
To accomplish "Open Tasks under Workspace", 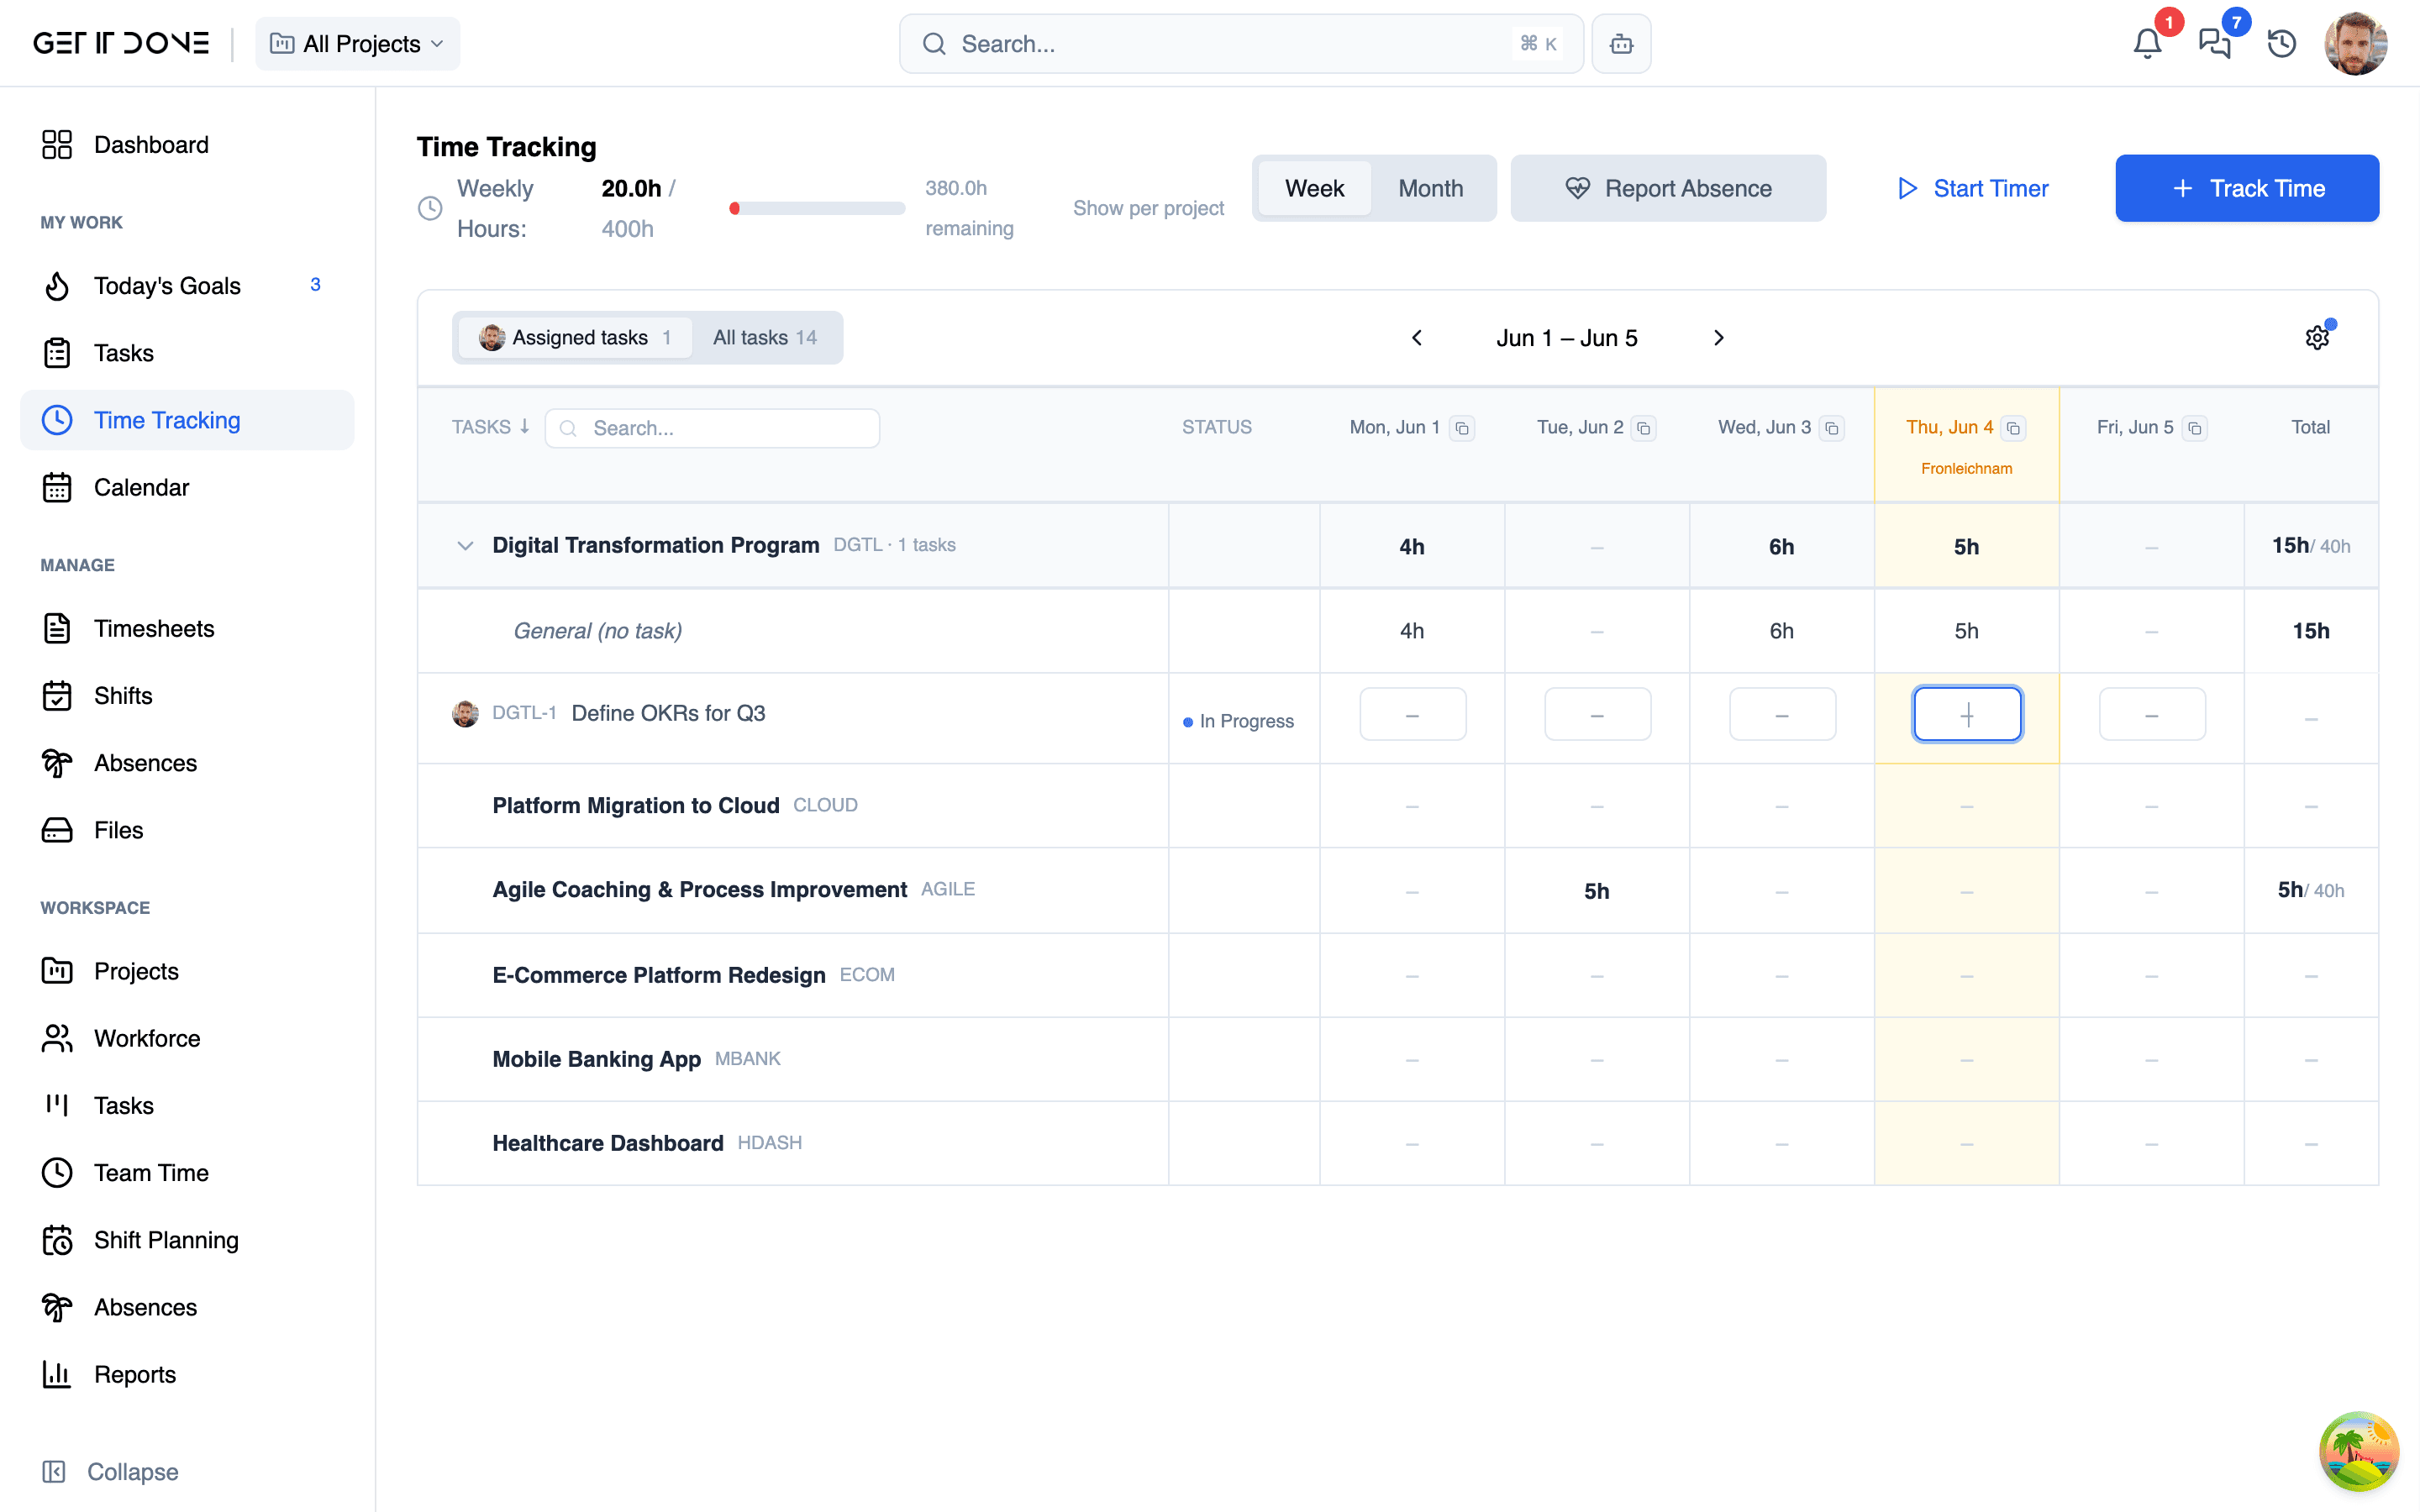I will click(187, 1105).
